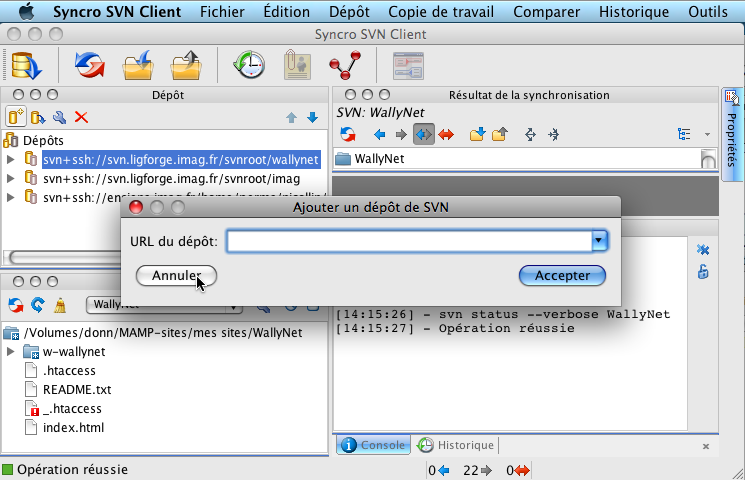Move repository up with the up arrow
The width and height of the screenshot is (745, 480).
point(291,117)
